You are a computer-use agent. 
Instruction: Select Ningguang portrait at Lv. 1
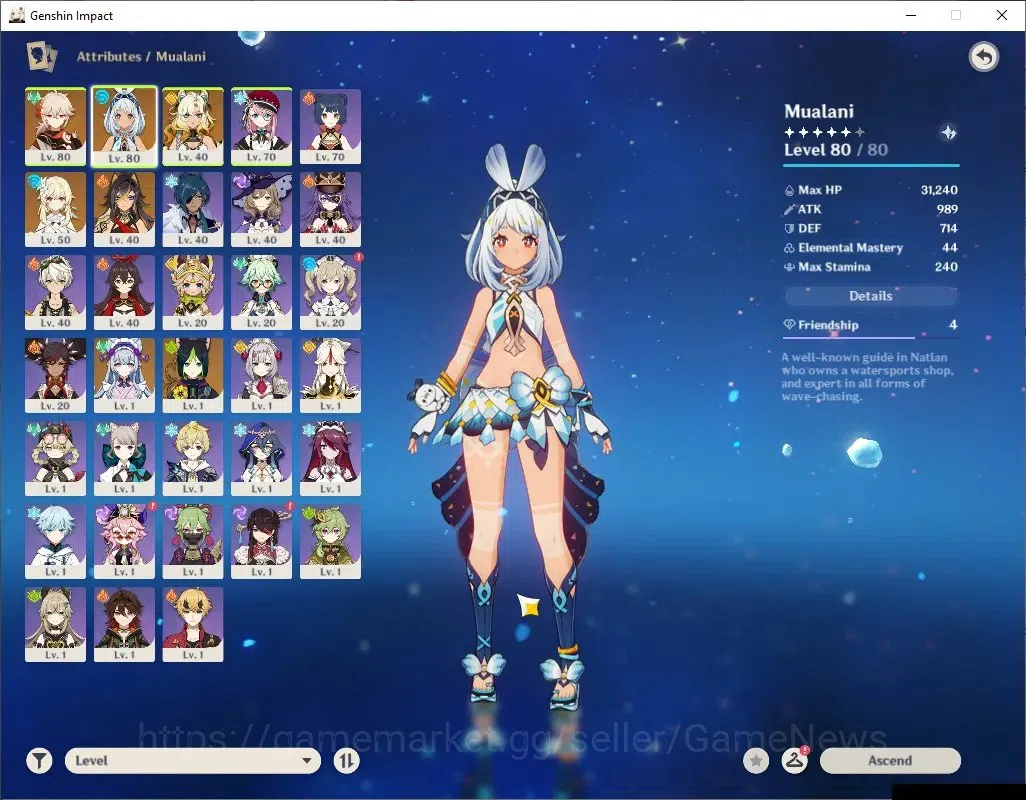[x=330, y=375]
